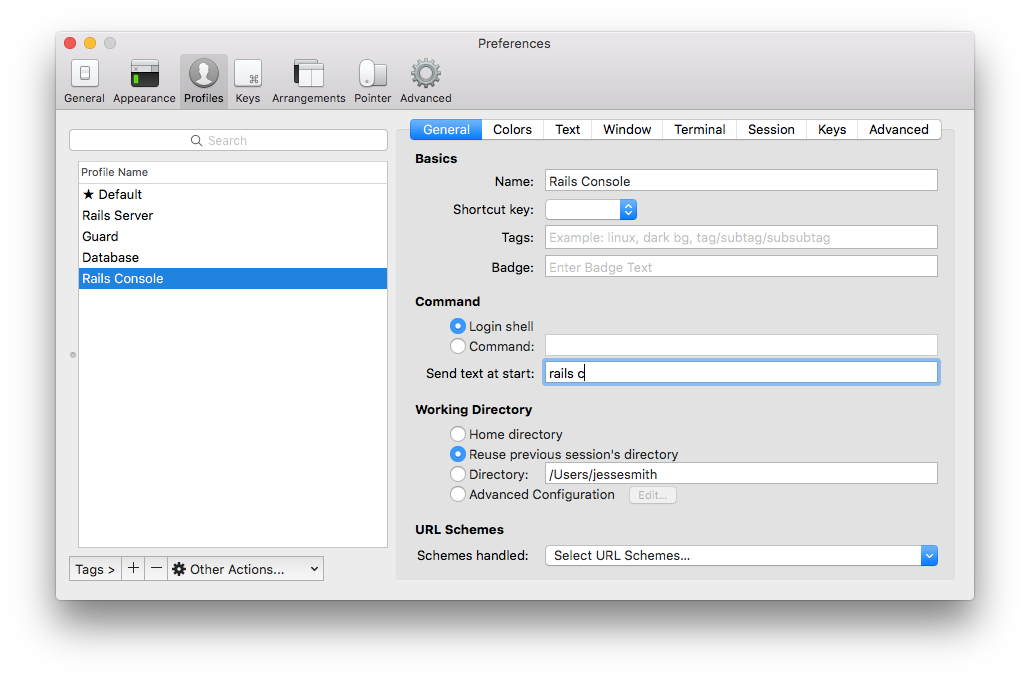The height and width of the screenshot is (680, 1030).
Task: Click the Send text at start field
Action: point(741,373)
